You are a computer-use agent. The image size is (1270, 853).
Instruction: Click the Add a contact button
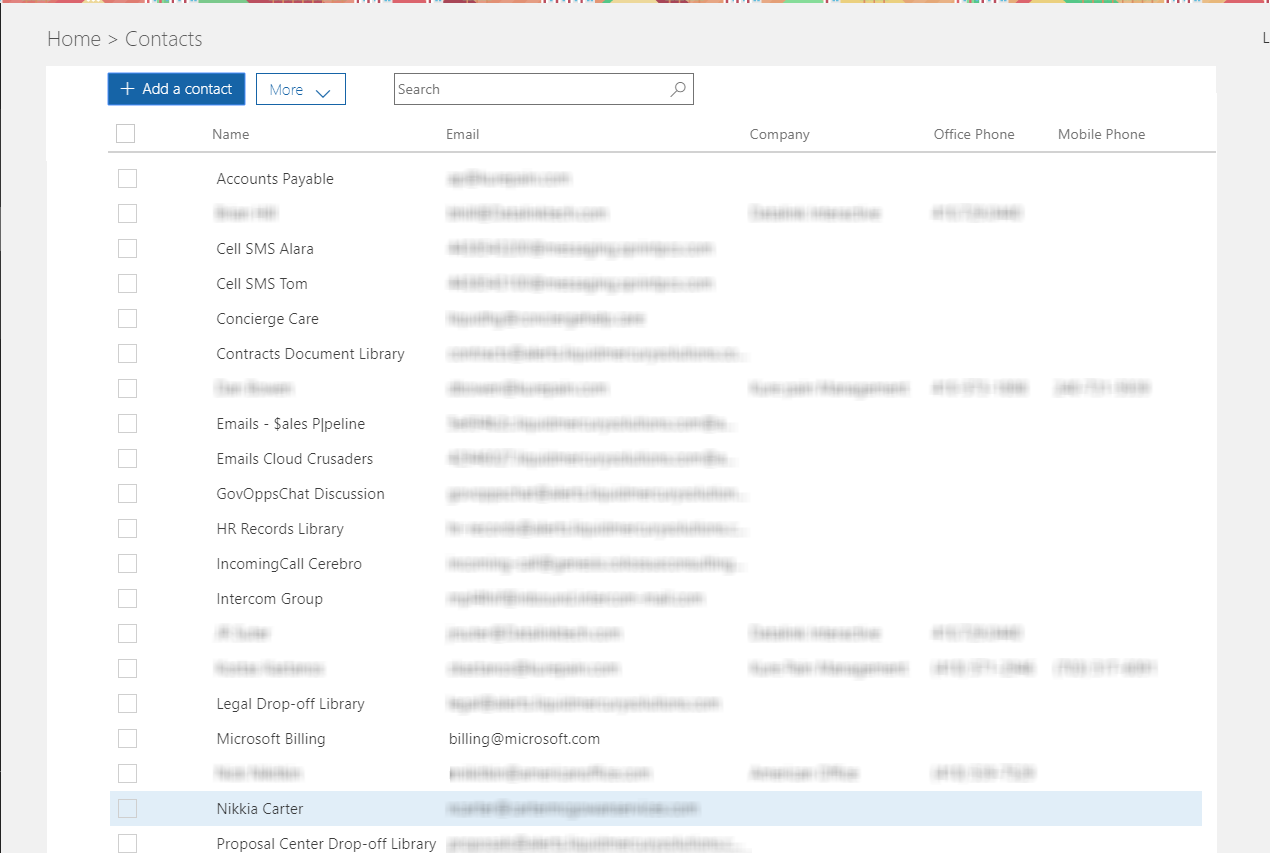(176, 89)
